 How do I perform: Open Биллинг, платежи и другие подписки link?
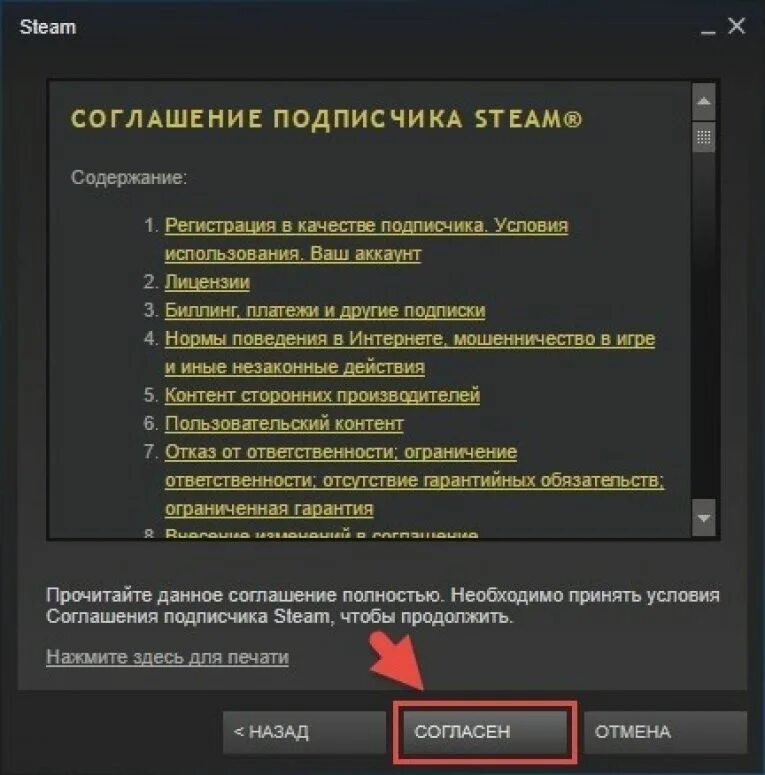pos(325,310)
